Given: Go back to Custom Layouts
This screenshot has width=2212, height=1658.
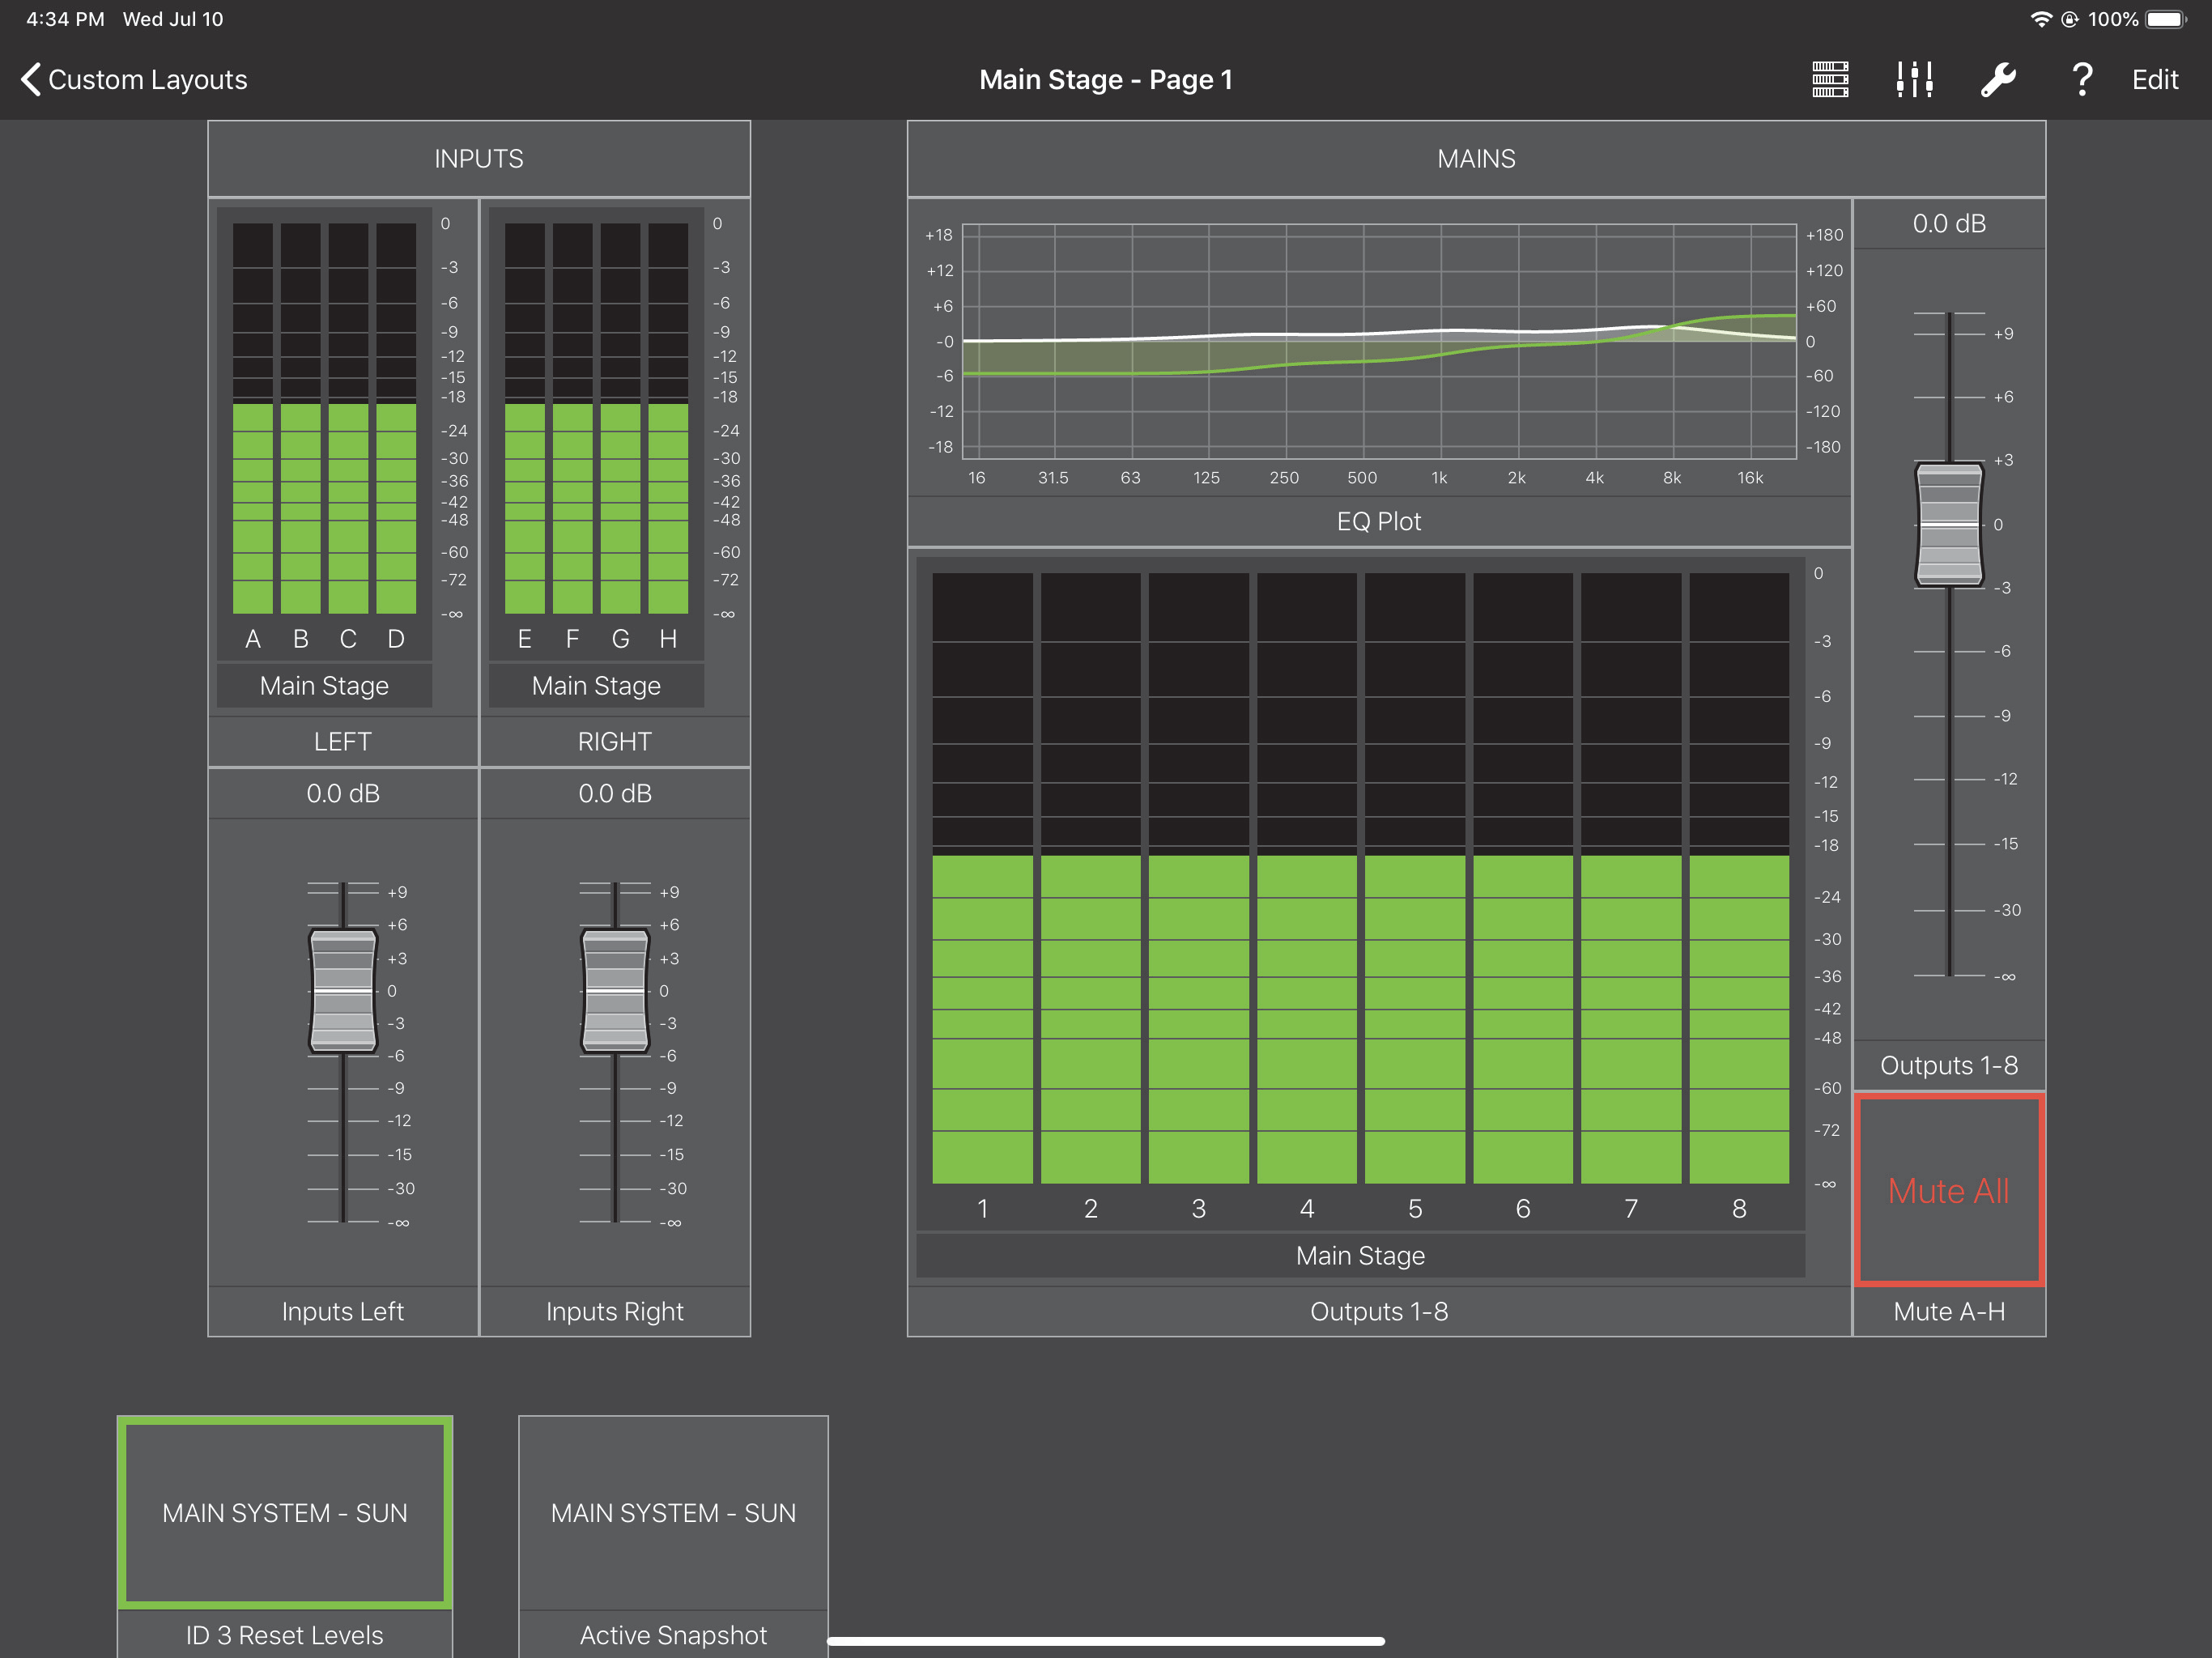Looking at the screenshot, I should click(134, 80).
